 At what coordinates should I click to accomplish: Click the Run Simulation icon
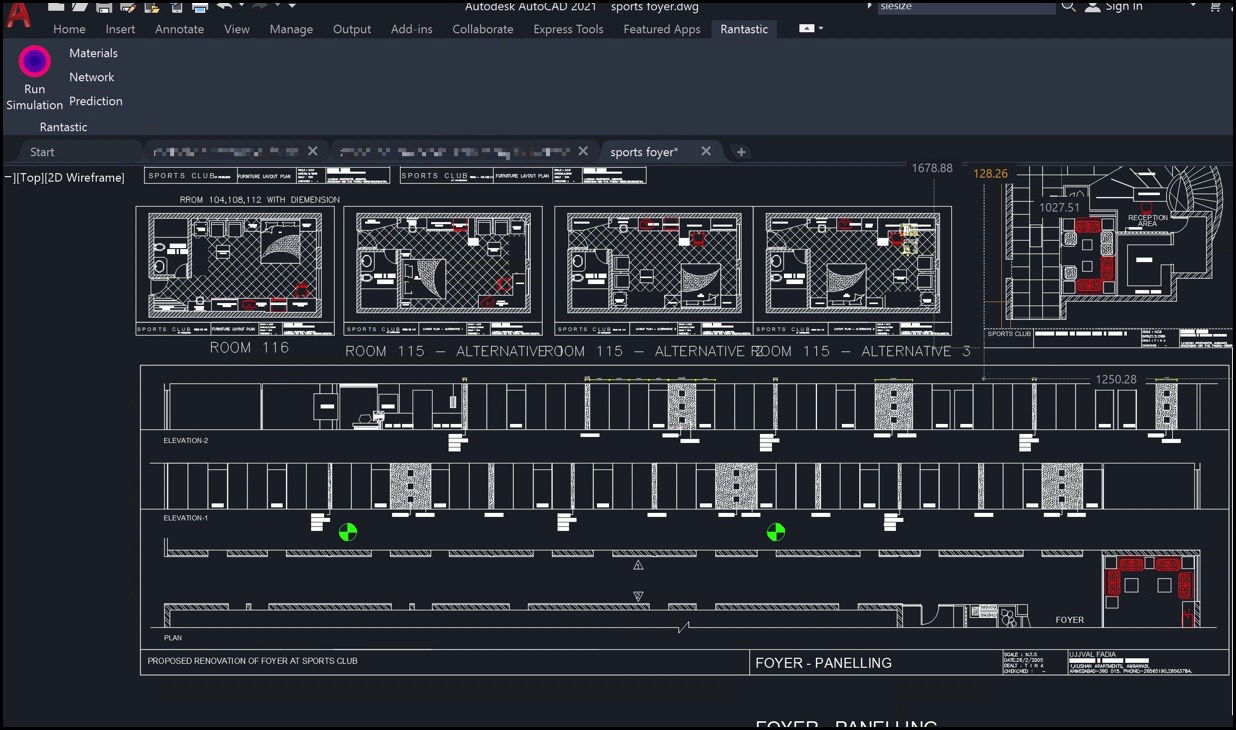tap(35, 62)
